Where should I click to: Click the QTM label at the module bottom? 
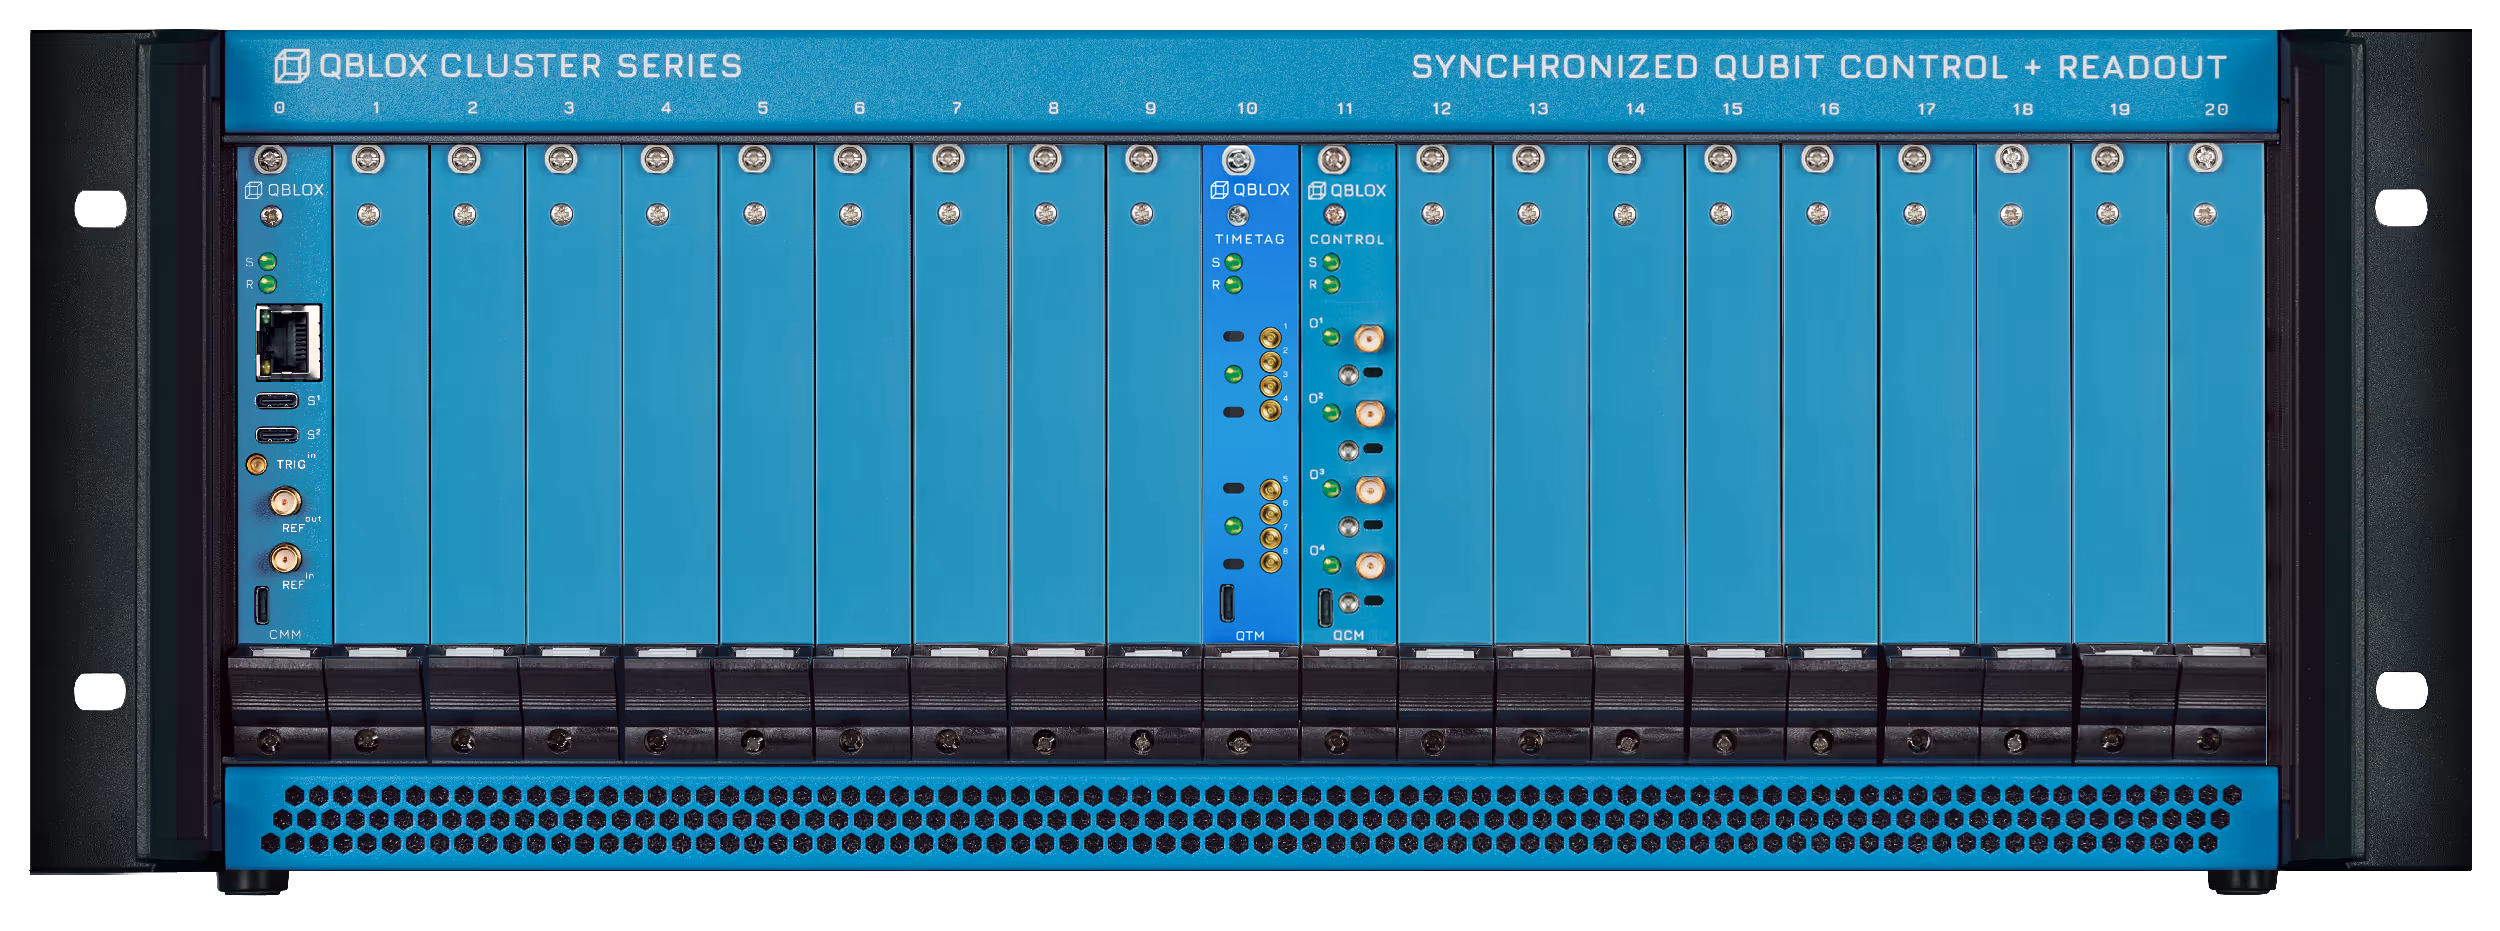[1250, 636]
